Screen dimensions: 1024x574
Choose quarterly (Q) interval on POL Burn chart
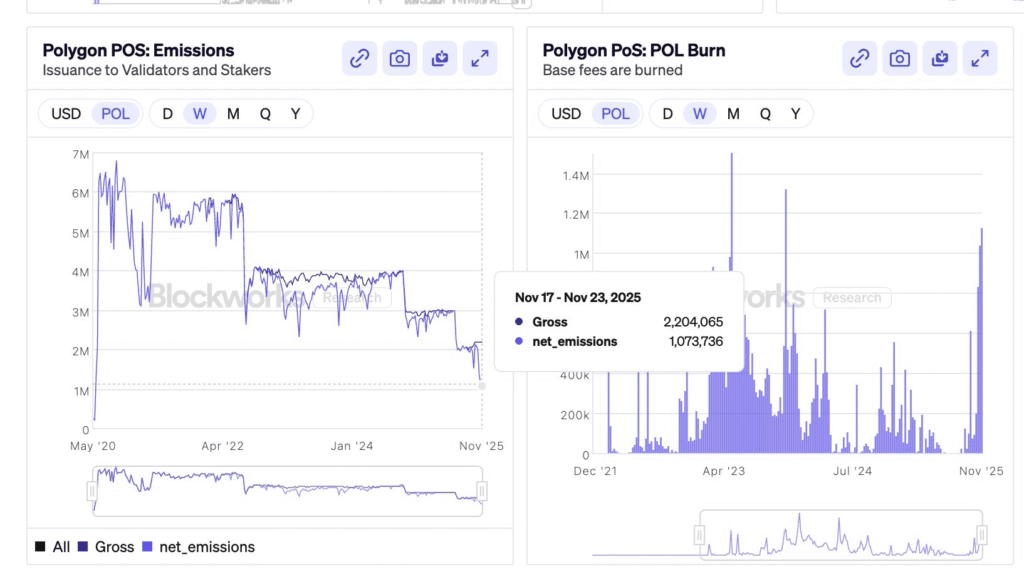pos(765,114)
